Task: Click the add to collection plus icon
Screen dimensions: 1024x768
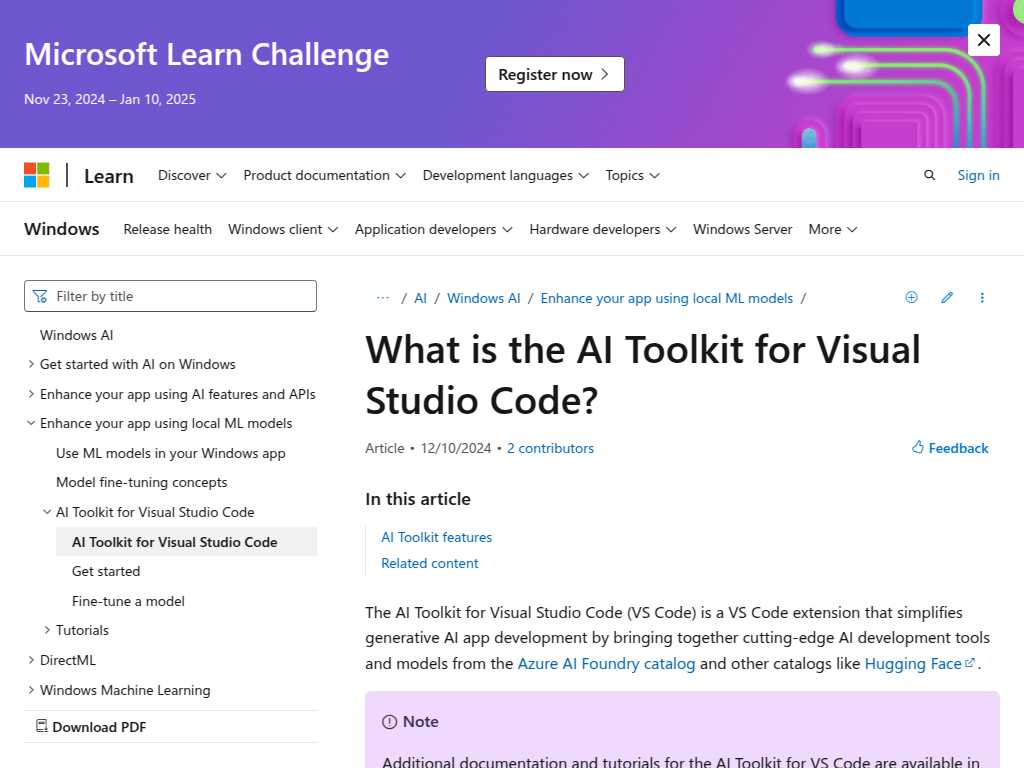Action: pos(912,298)
